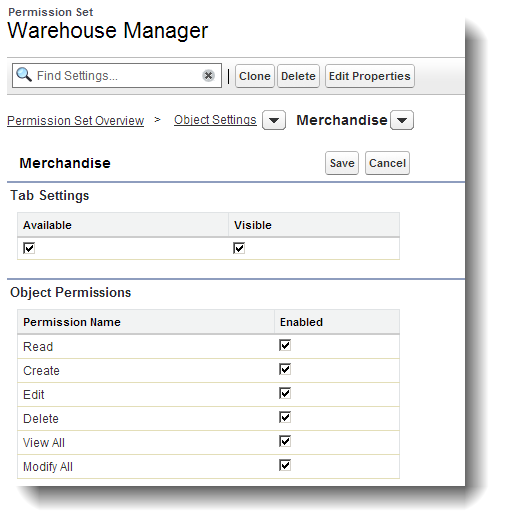
Task: Uncheck the Available tab setting
Action: click(29, 248)
